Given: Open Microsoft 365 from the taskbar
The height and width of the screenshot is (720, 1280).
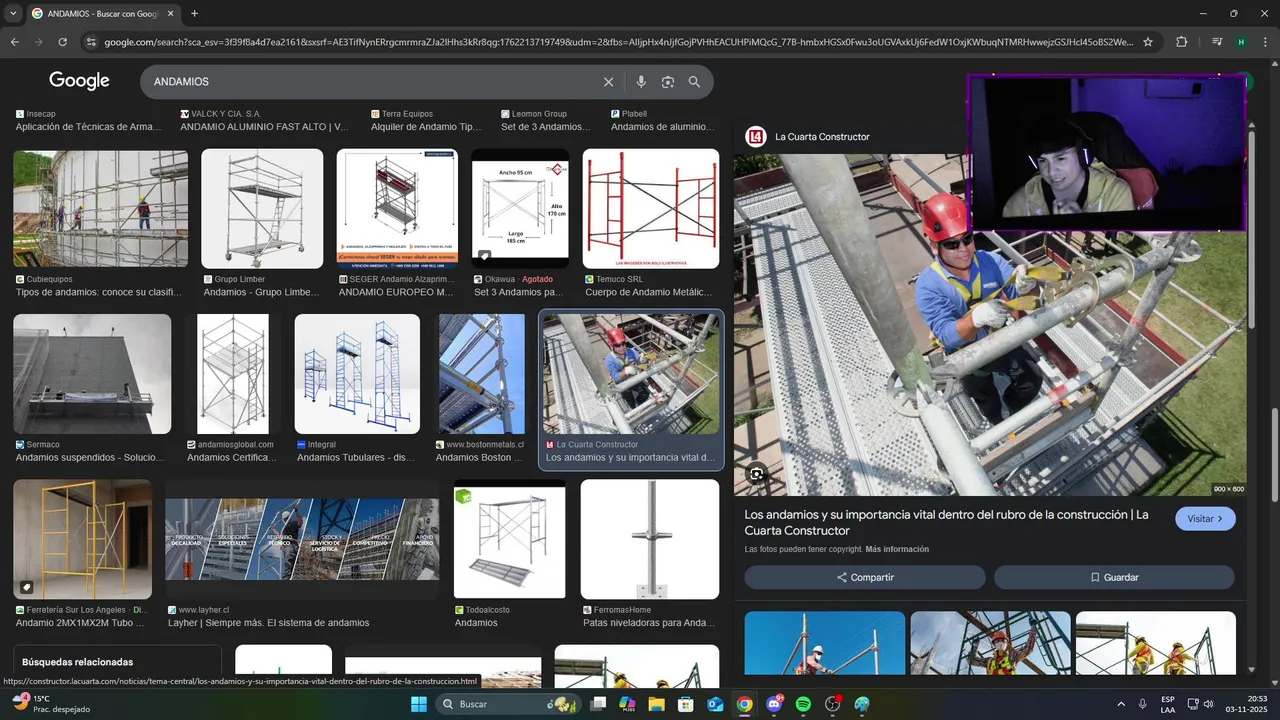Looking at the screenshot, I should click(x=627, y=704).
